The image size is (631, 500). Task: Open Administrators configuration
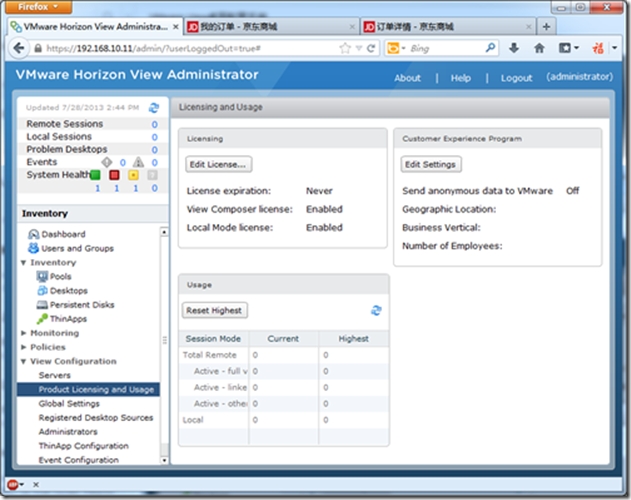(68, 432)
